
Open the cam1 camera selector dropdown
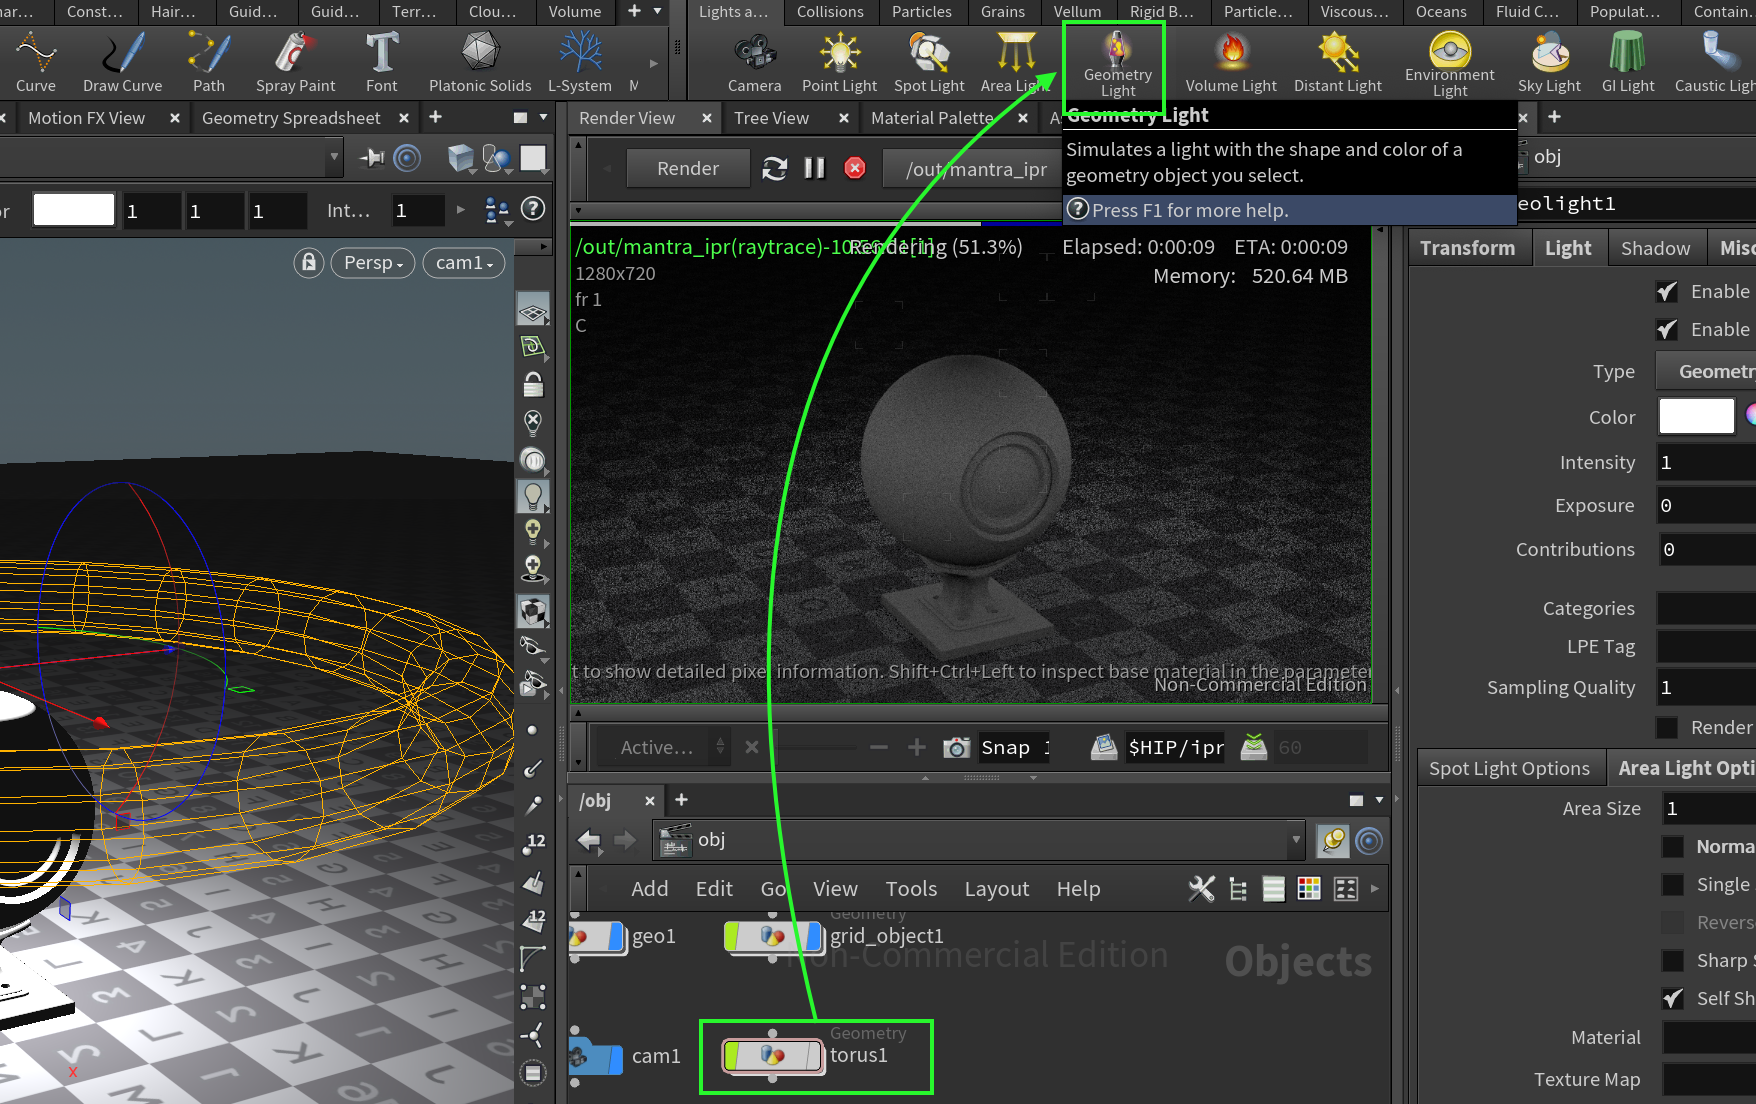click(x=463, y=262)
